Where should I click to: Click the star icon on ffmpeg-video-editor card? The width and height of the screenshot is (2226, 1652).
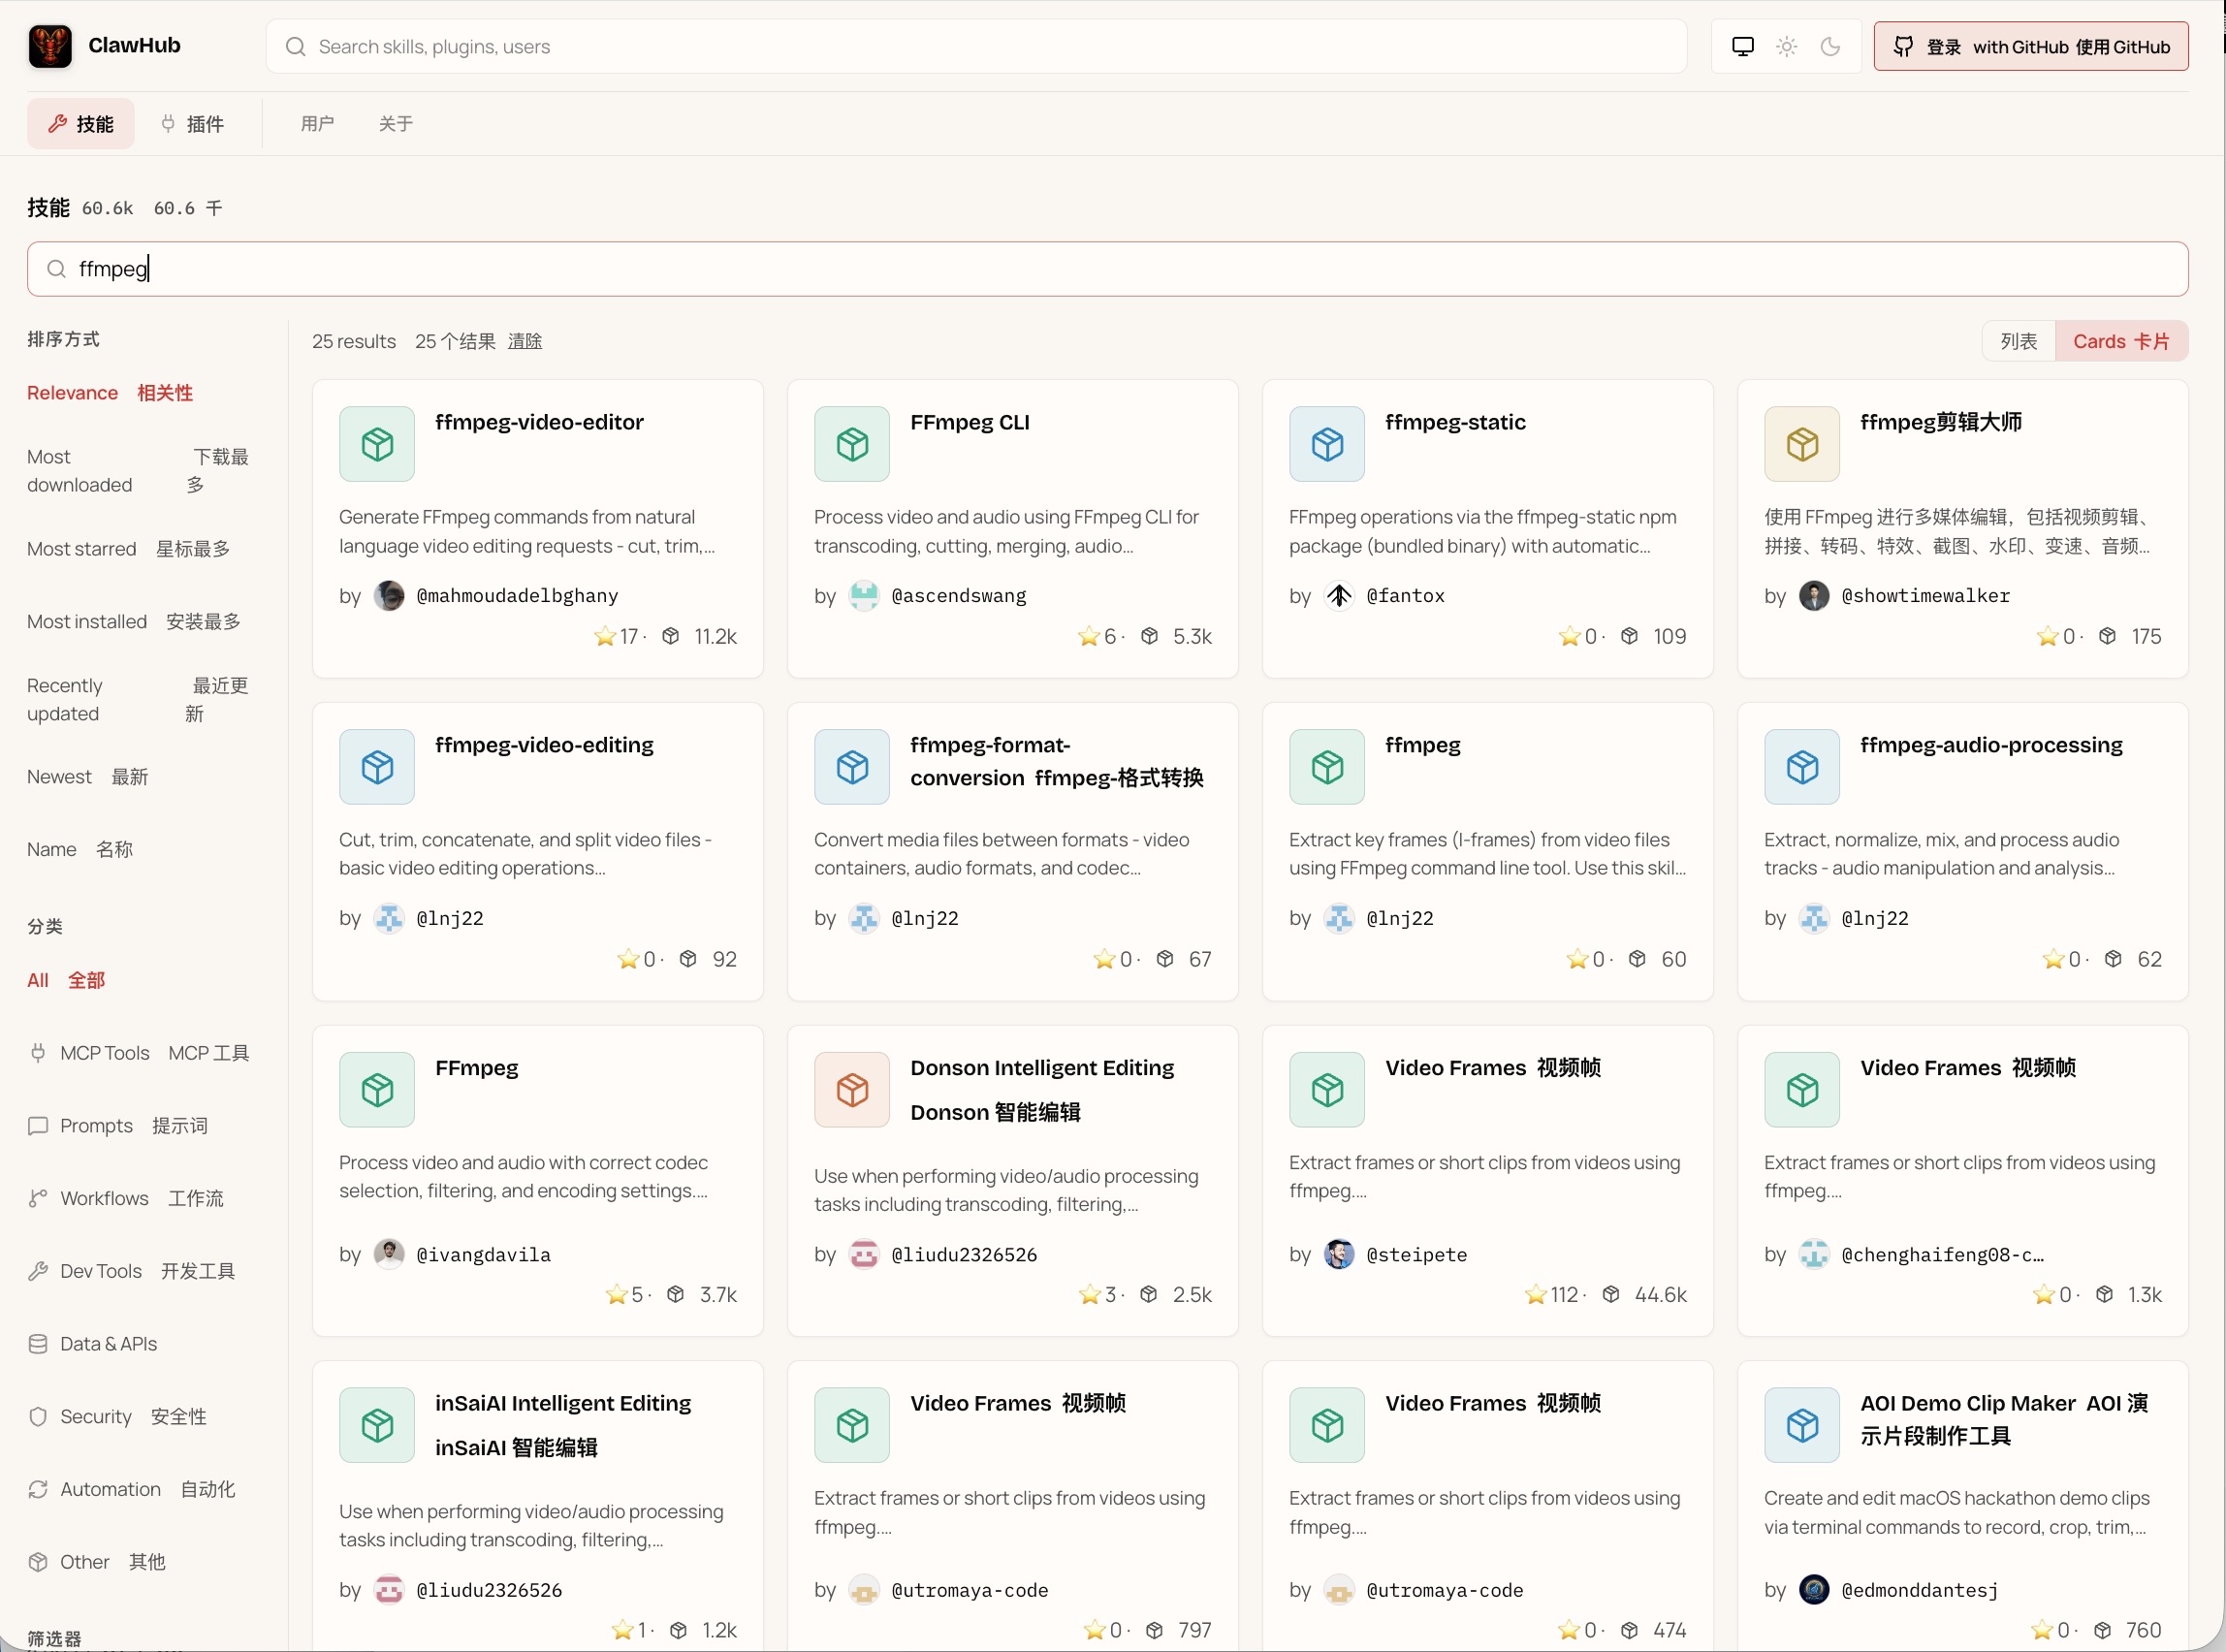pyautogui.click(x=605, y=637)
